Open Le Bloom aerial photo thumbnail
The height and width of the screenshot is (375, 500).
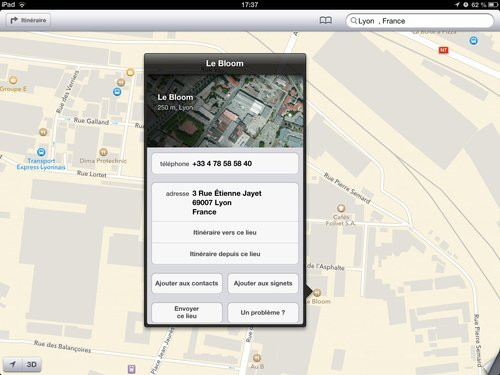click(x=225, y=111)
